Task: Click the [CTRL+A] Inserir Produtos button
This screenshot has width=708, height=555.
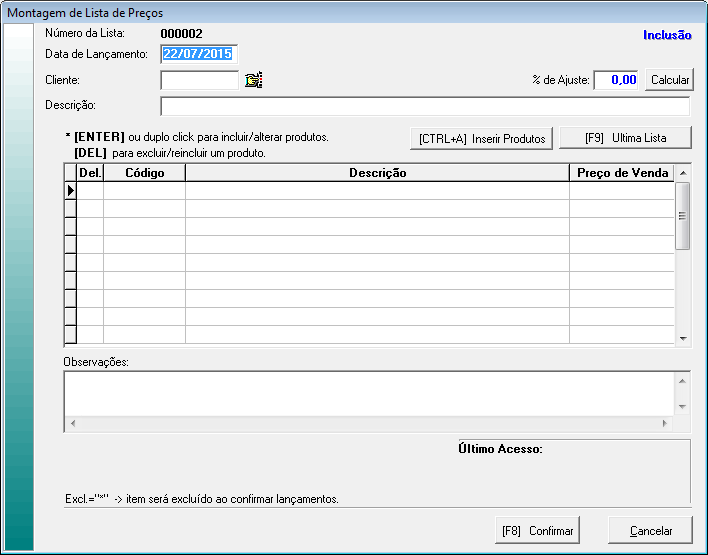Action: pyautogui.click(x=482, y=139)
